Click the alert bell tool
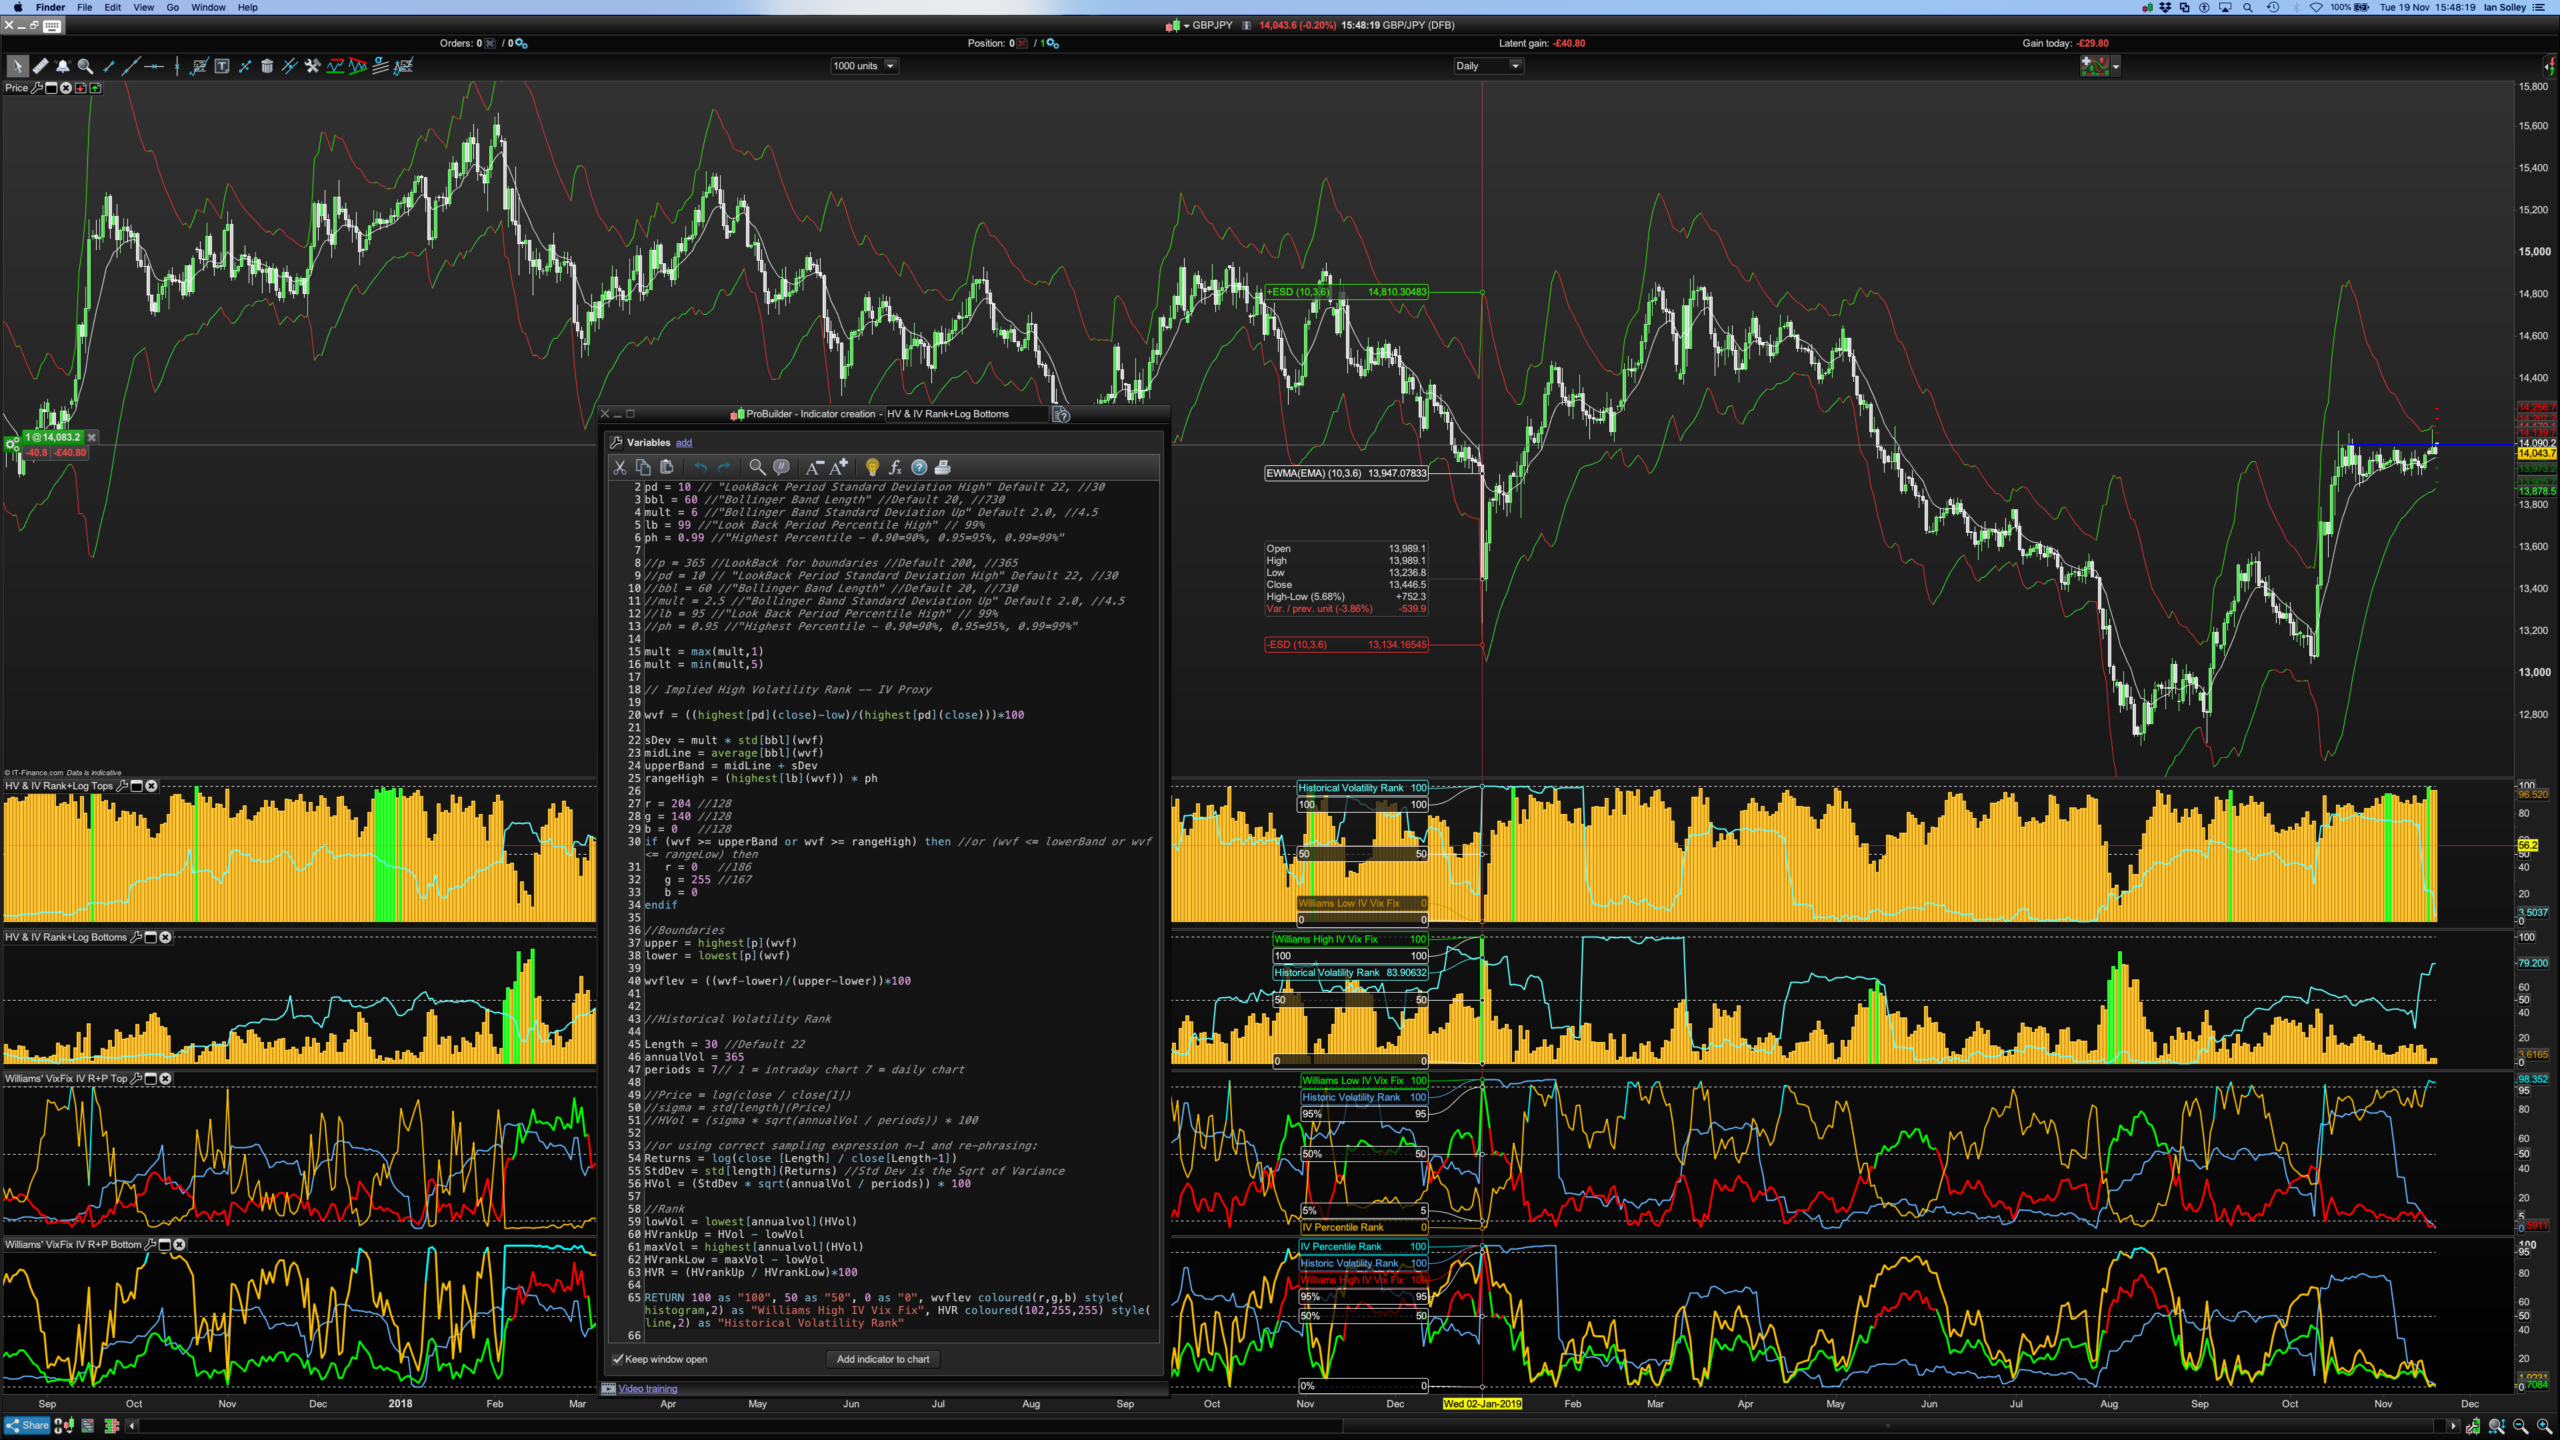This screenshot has width=2560, height=1440. tap(63, 66)
